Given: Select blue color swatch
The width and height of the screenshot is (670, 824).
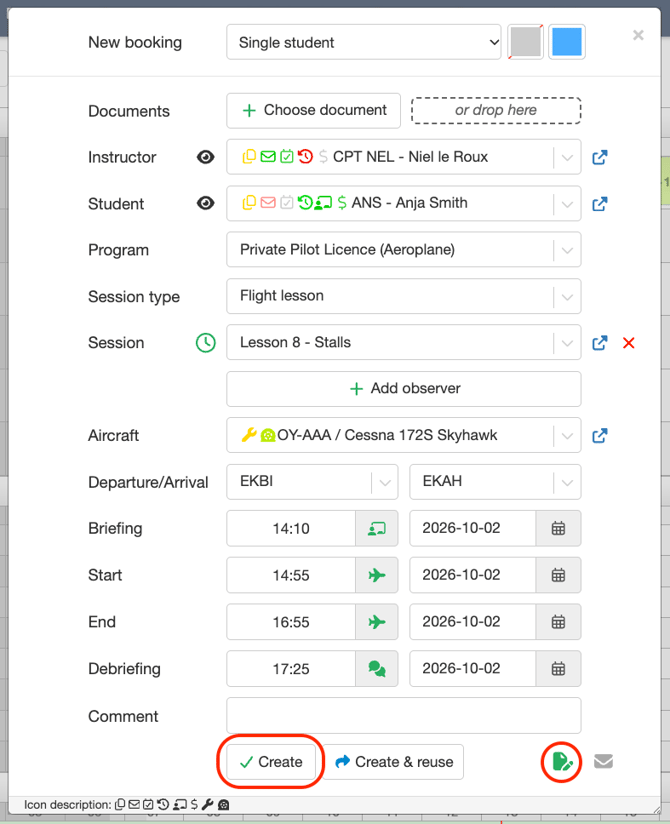Looking at the screenshot, I should [567, 42].
